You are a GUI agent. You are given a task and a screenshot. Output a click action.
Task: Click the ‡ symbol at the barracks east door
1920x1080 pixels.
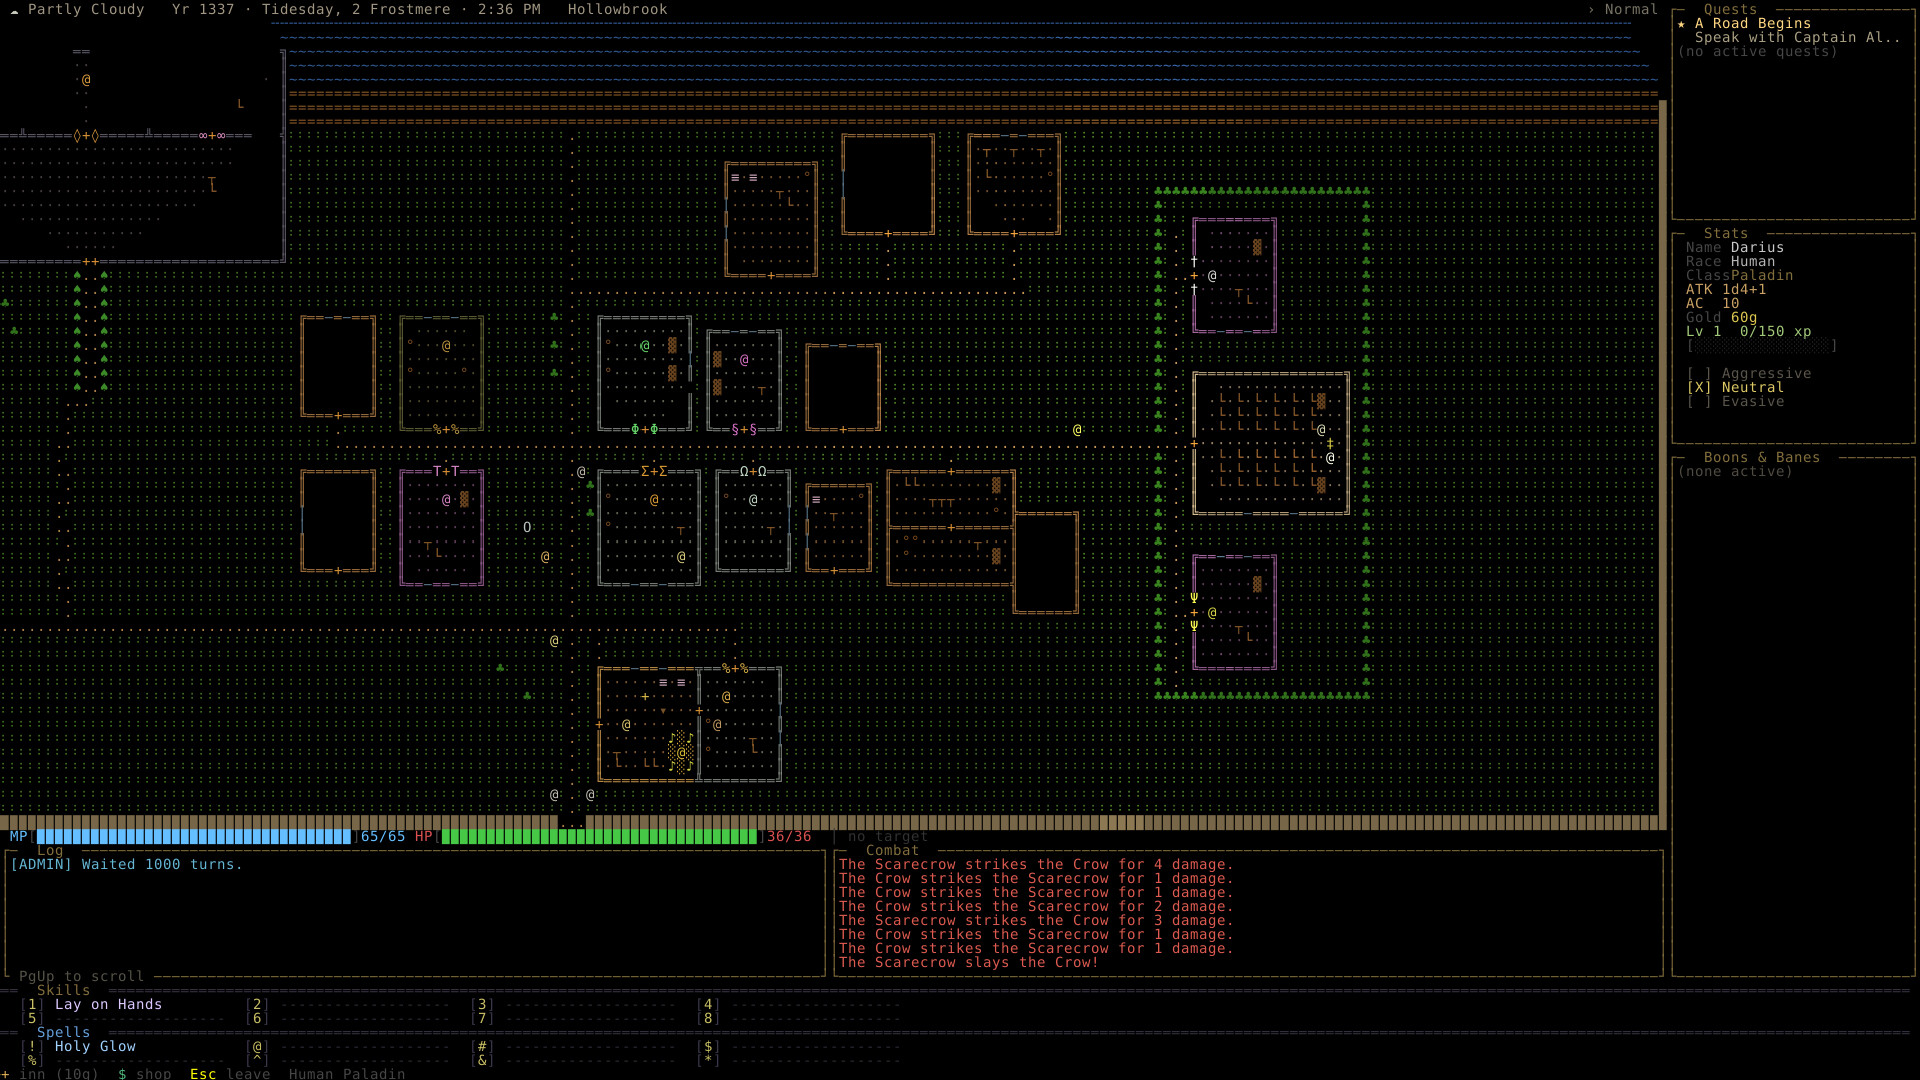[x=1330, y=444]
